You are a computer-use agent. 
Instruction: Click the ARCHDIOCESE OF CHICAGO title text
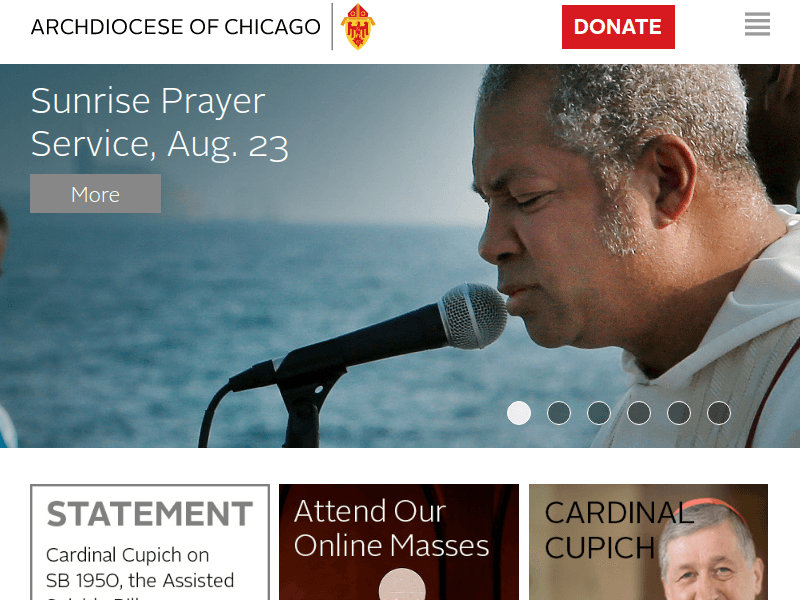[176, 27]
